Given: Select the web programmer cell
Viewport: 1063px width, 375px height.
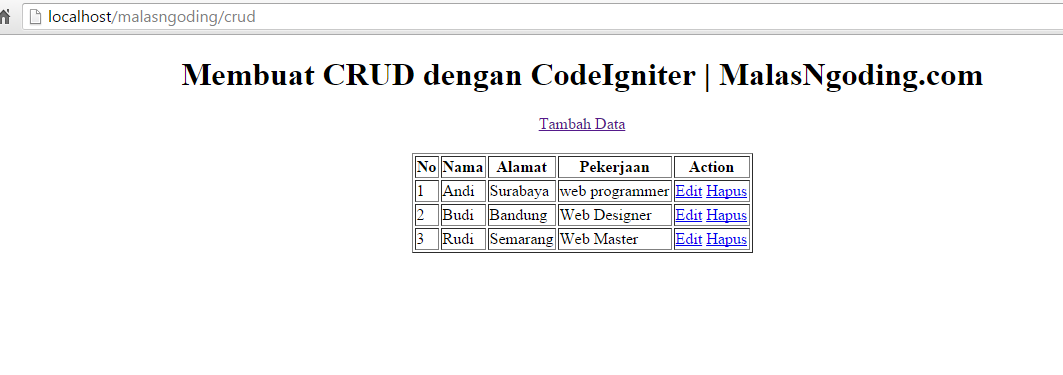Looking at the screenshot, I should tap(614, 191).
